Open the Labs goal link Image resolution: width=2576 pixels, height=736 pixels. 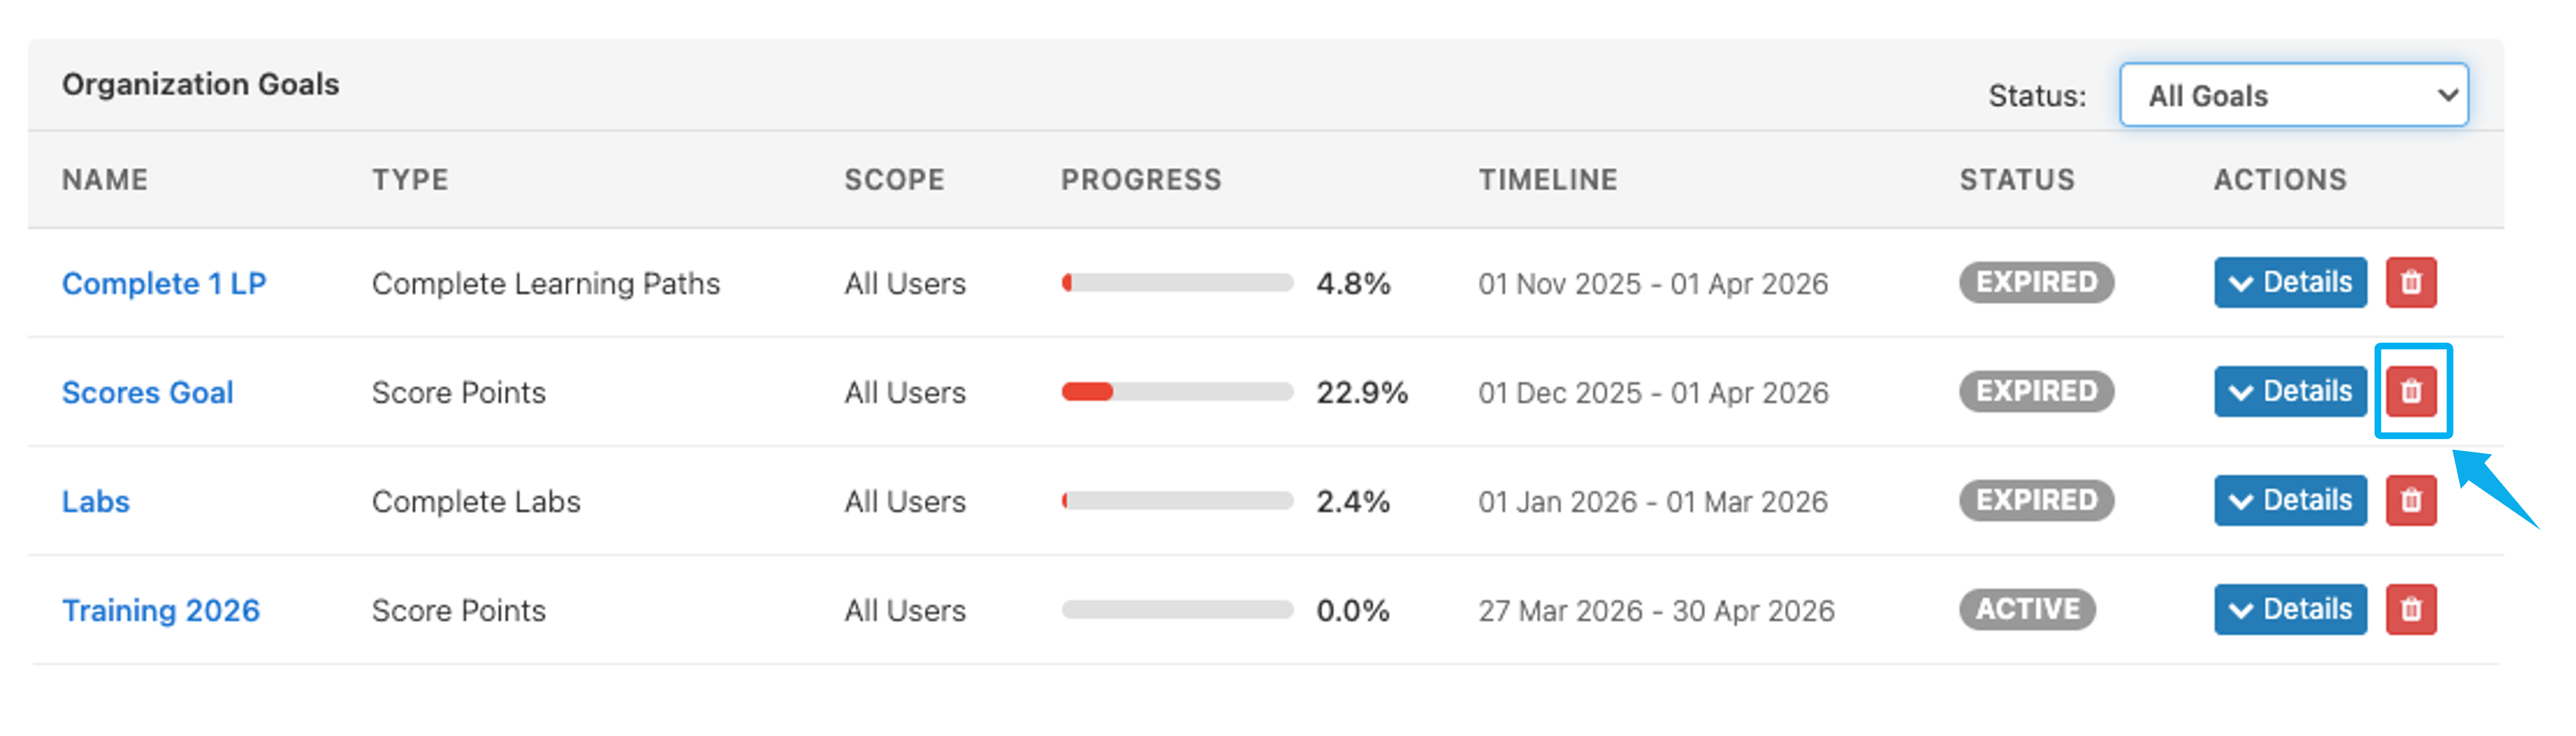pos(96,501)
